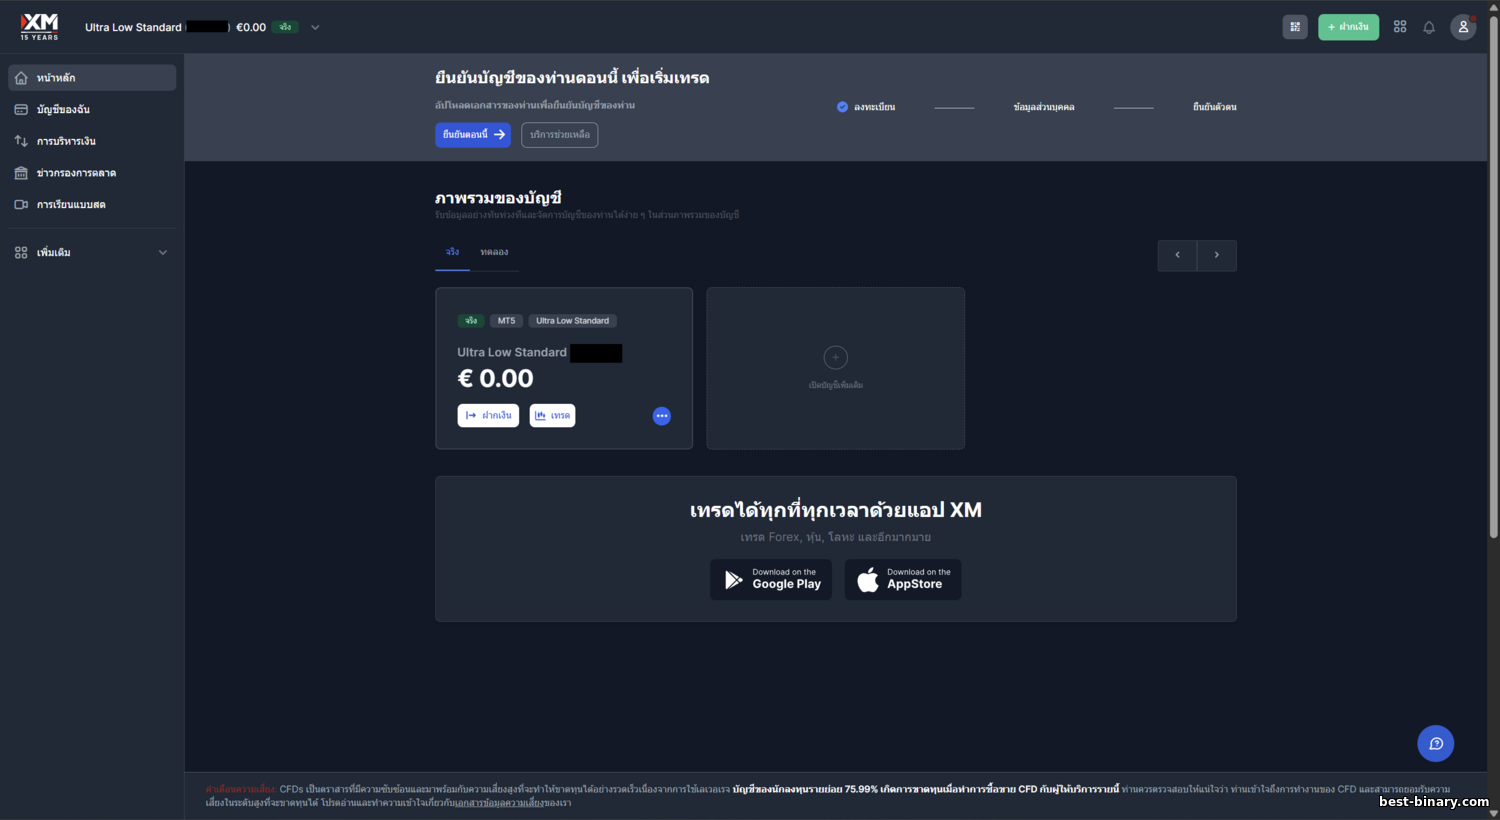
Task: Open บัญชีของฉัน in the sidebar
Action: point(63,109)
